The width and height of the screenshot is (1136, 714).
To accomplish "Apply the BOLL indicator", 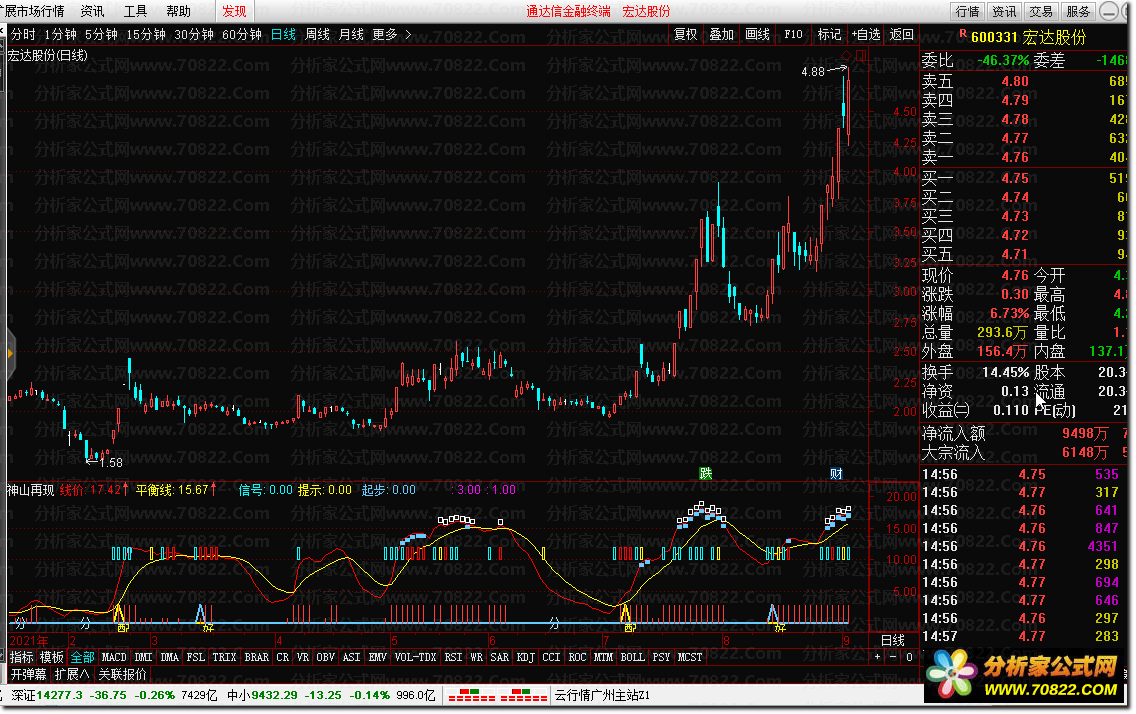I will point(632,657).
